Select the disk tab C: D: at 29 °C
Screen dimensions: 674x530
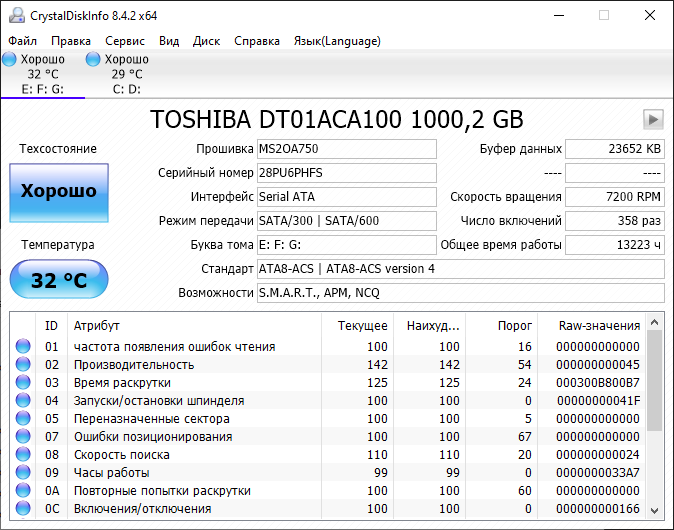[x=126, y=74]
